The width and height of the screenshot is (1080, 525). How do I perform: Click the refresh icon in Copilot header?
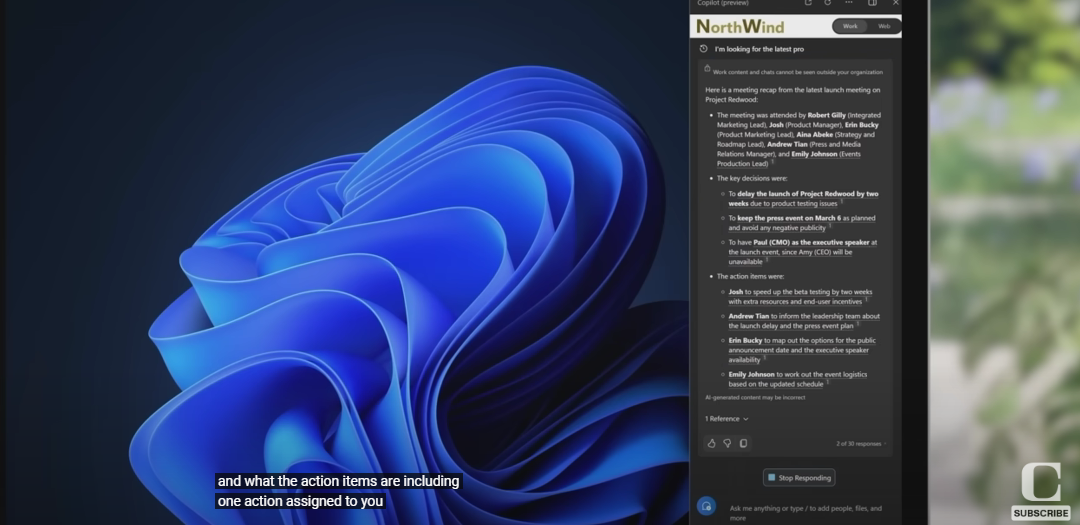coord(827,3)
